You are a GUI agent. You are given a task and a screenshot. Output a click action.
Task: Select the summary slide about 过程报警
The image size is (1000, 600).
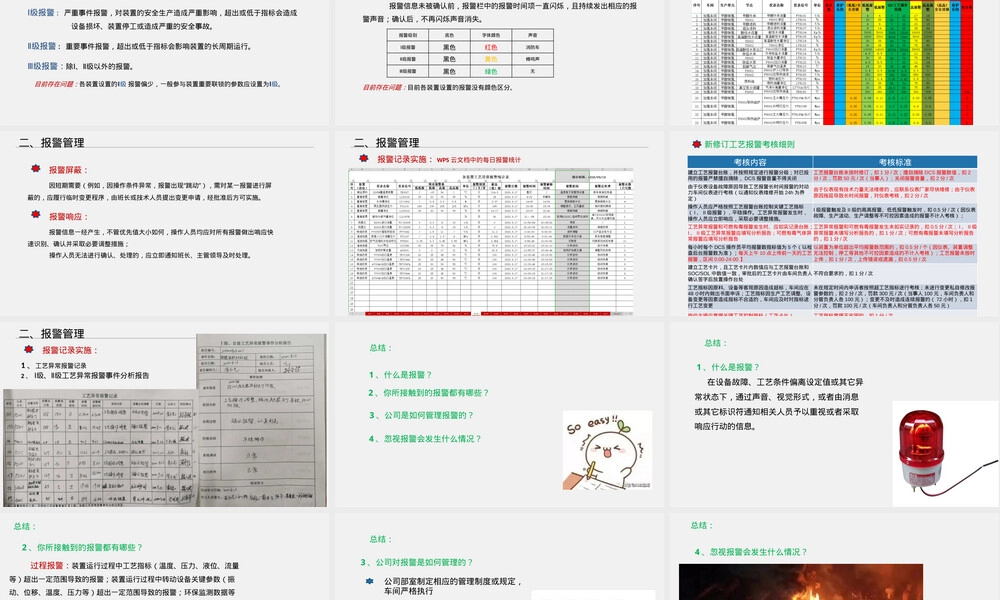(x=165, y=557)
